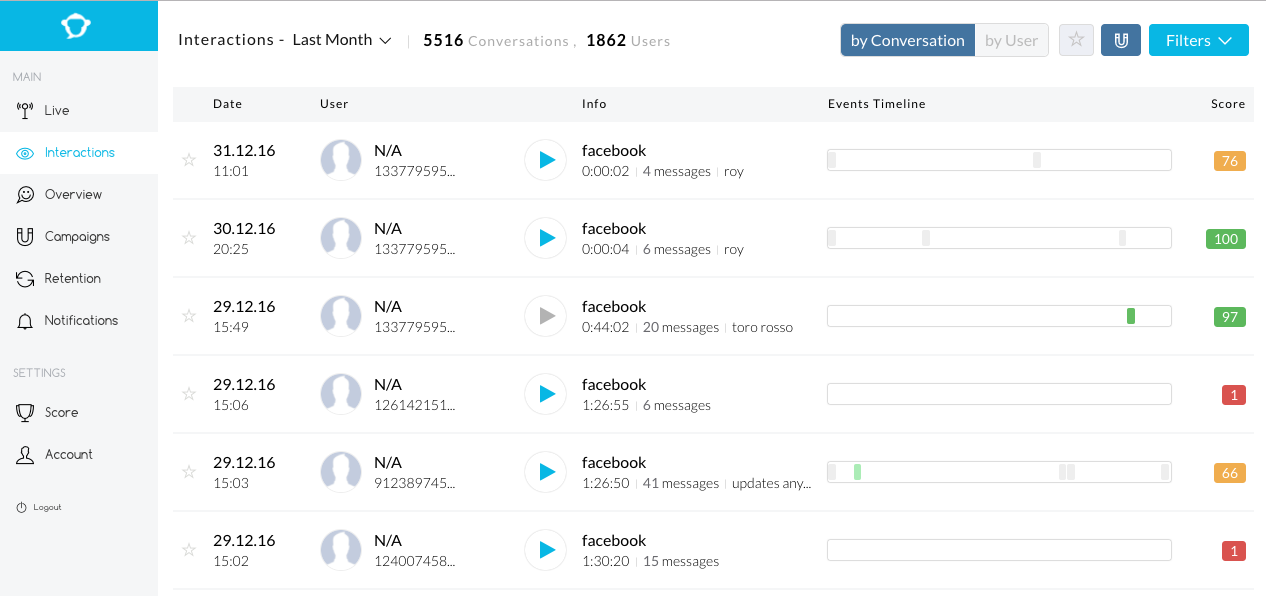Play the 41 messages conversation
This screenshot has height=596, width=1266.
546,472
